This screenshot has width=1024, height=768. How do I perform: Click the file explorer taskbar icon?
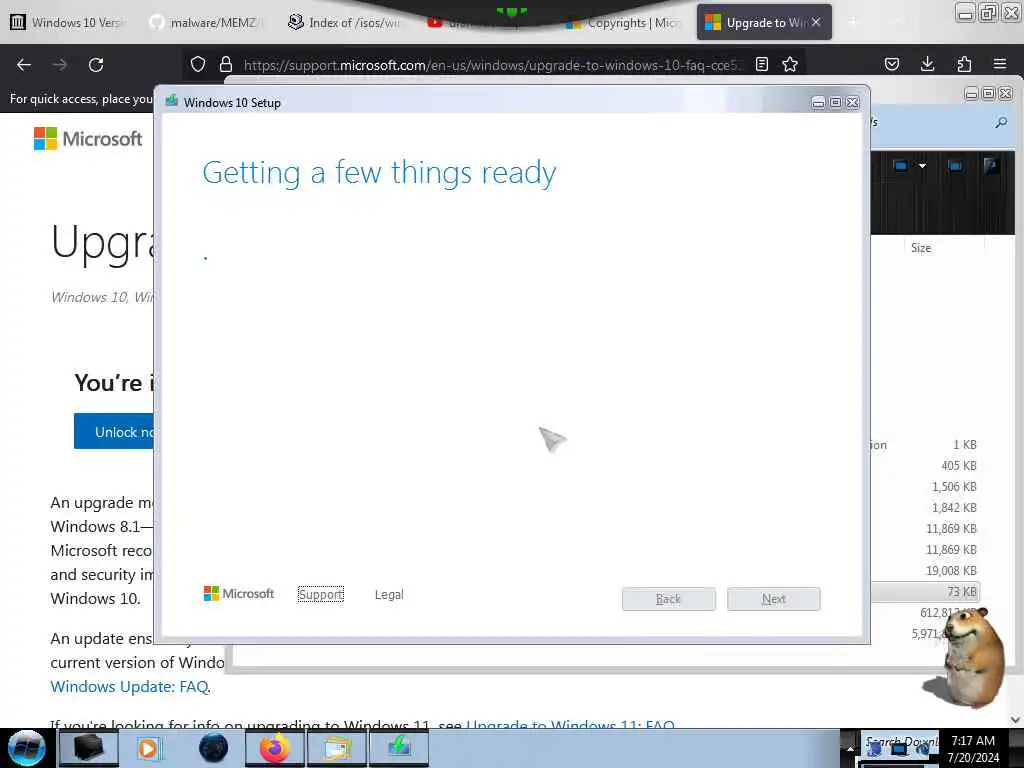[337, 748]
